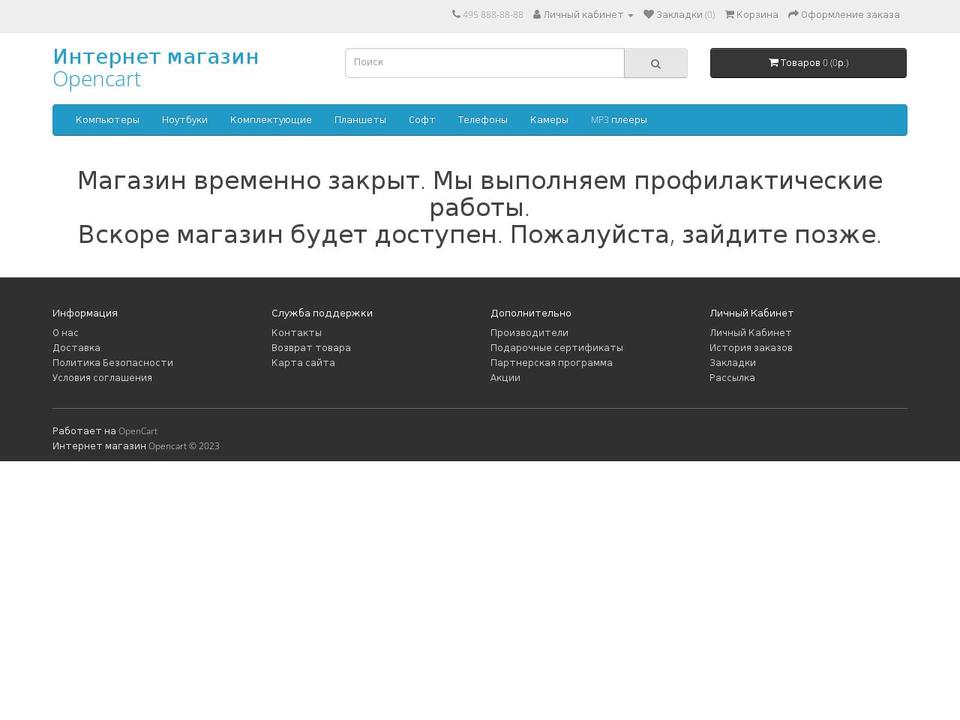Select Телефоны in the navigation bar
This screenshot has width=960, height=720.
482,120
